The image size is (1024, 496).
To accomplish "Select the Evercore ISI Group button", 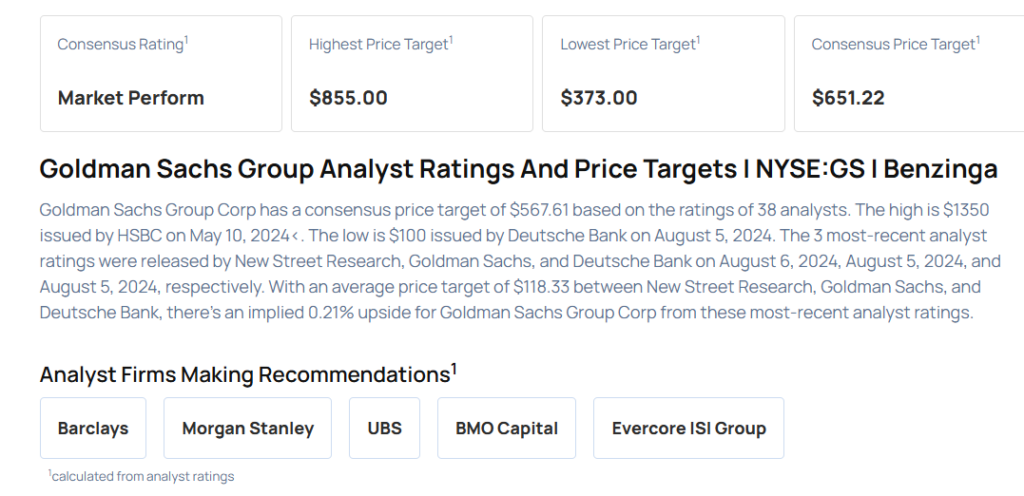I will pyautogui.click(x=688, y=428).
